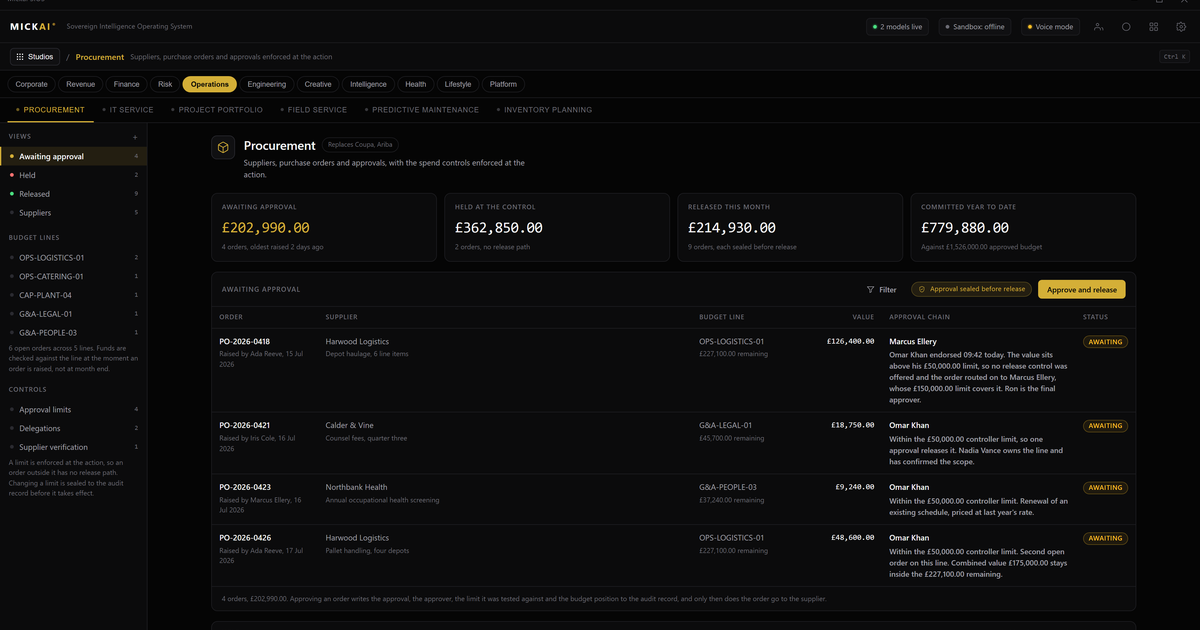Open order PO-2026-0418
Viewport: 1200px width, 630px height.
[244, 341]
